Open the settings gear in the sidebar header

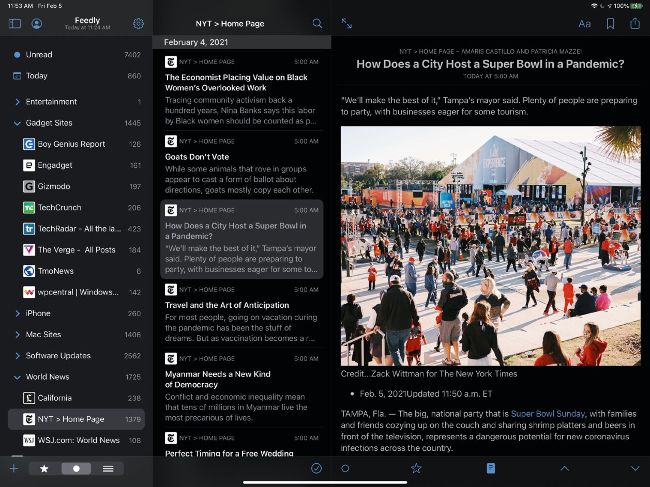[138, 23]
